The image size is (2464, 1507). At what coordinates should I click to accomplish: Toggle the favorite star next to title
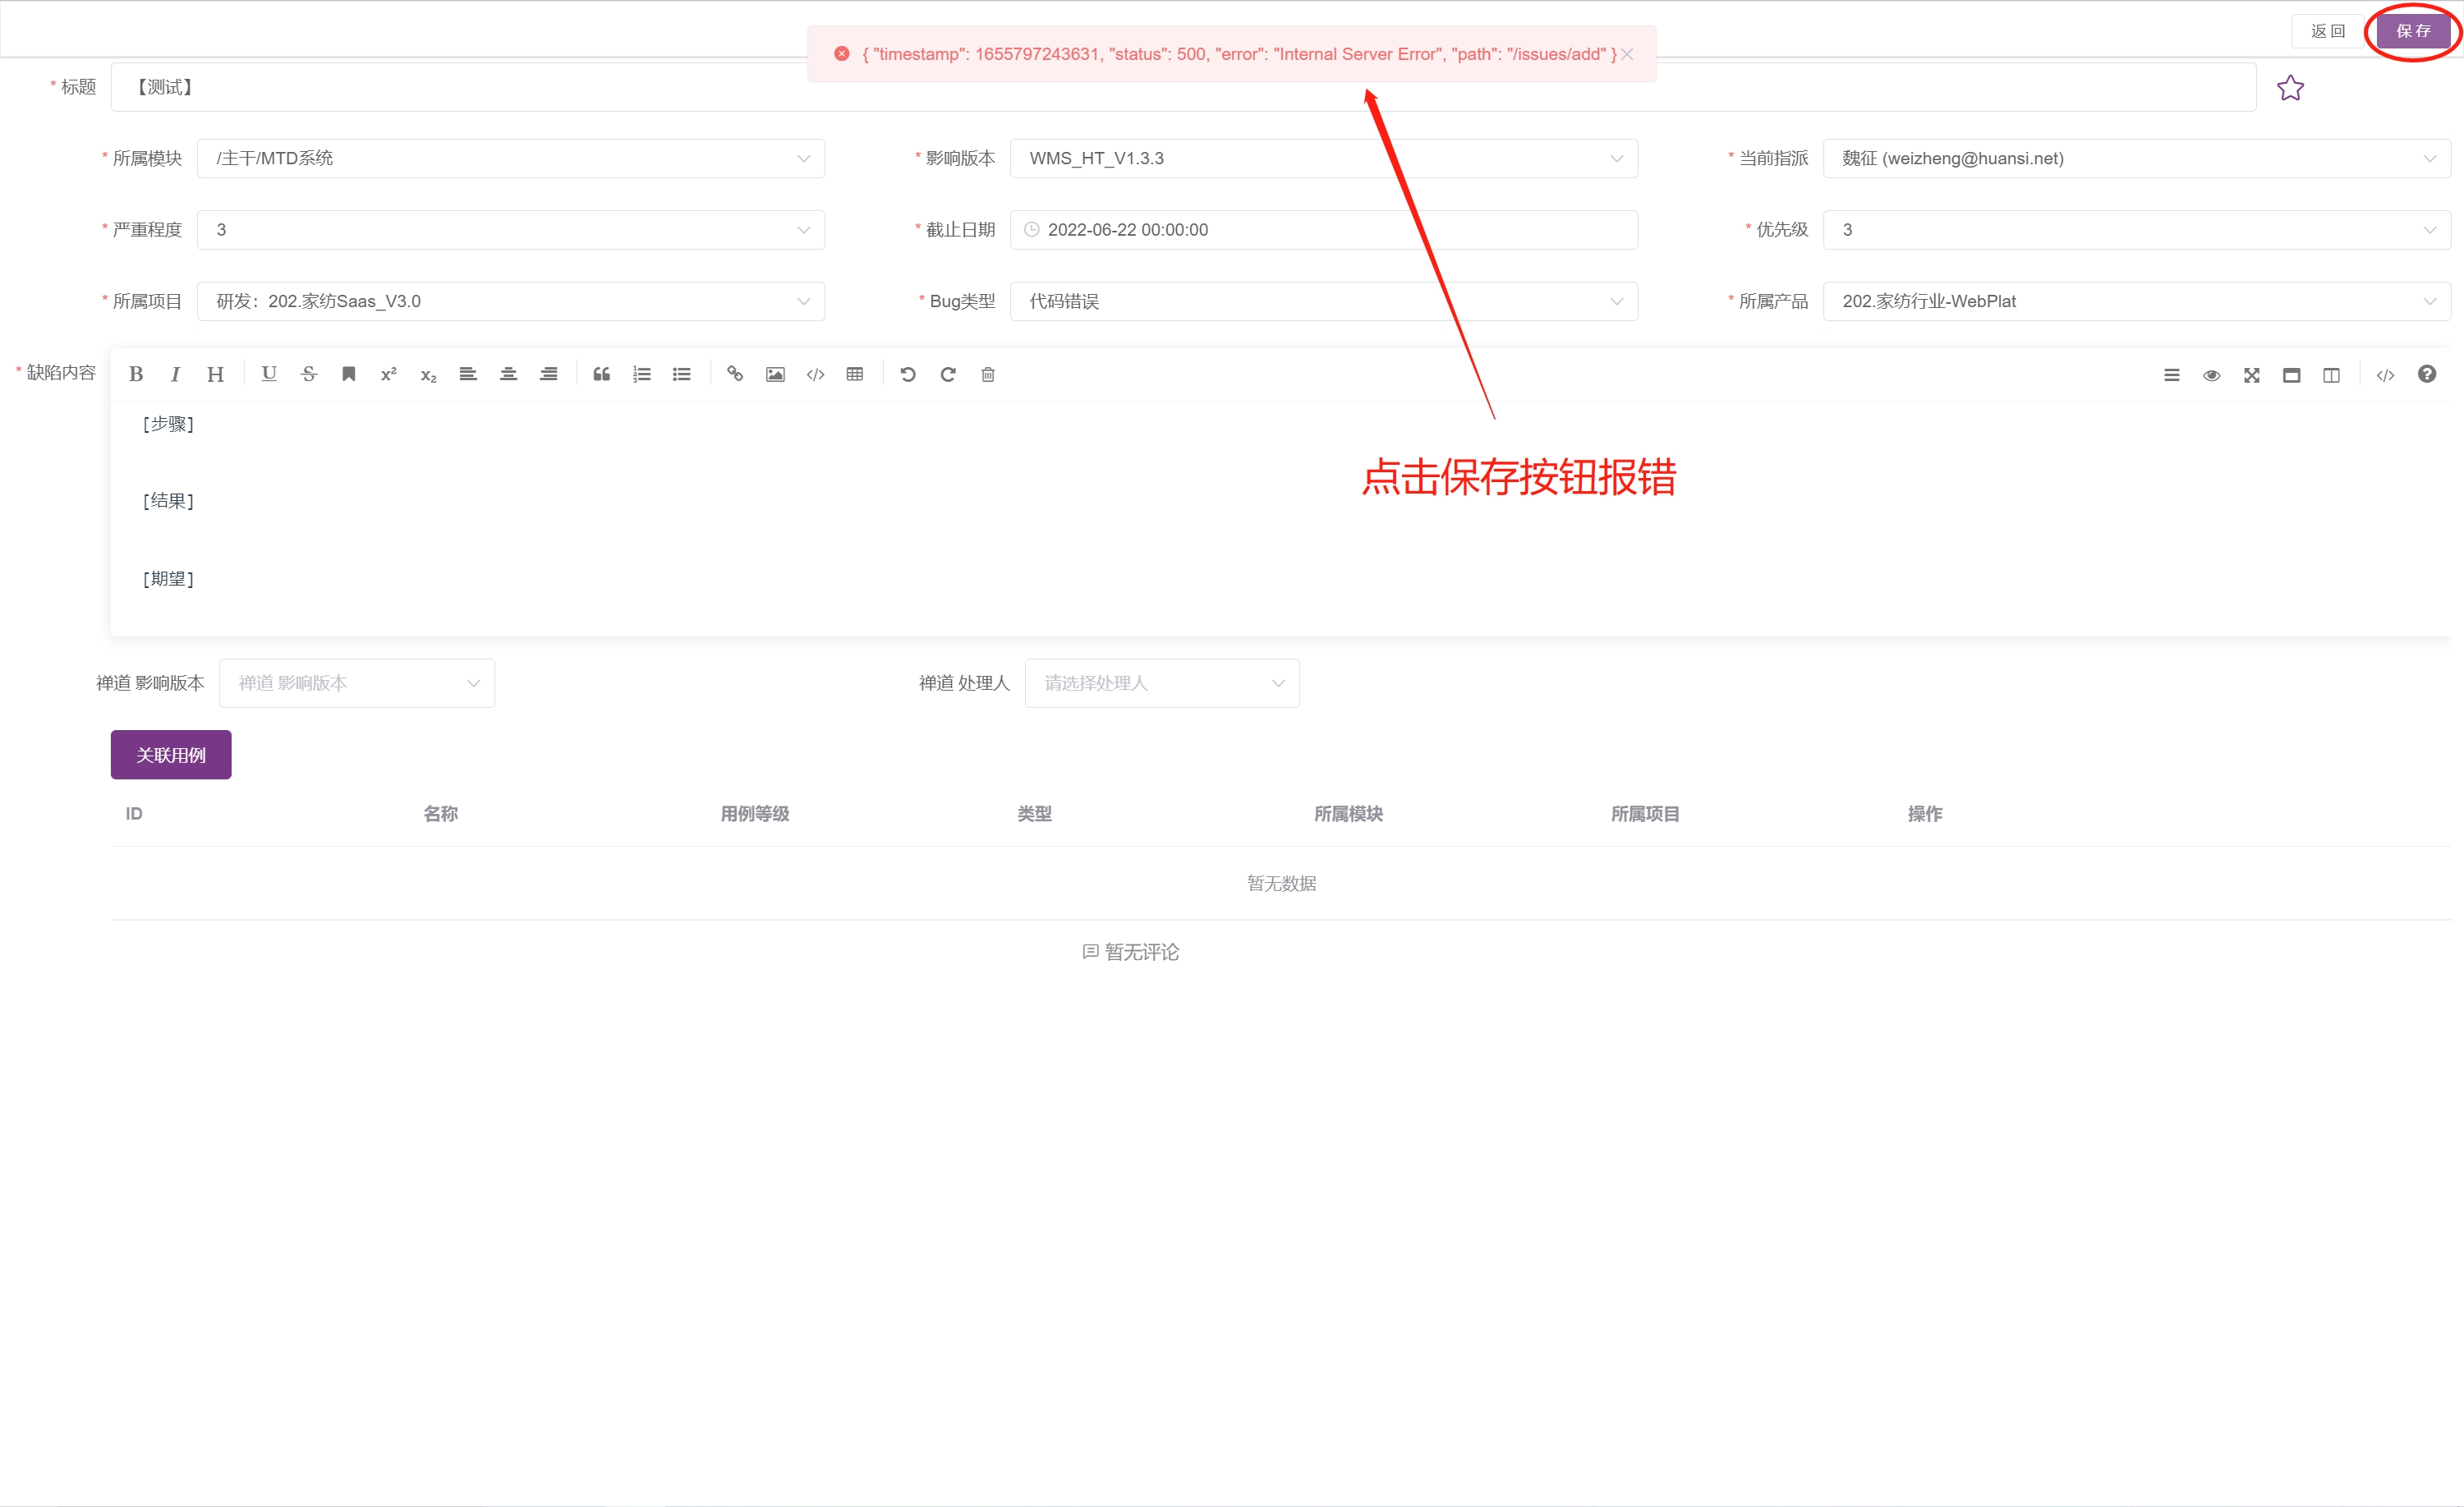[x=2291, y=88]
